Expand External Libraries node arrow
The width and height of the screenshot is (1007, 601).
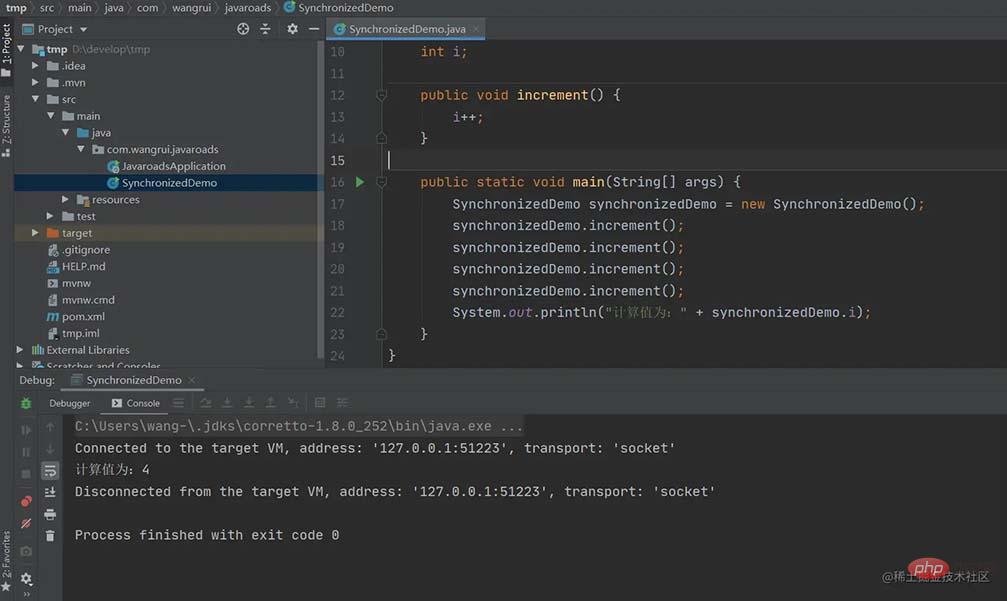21,349
